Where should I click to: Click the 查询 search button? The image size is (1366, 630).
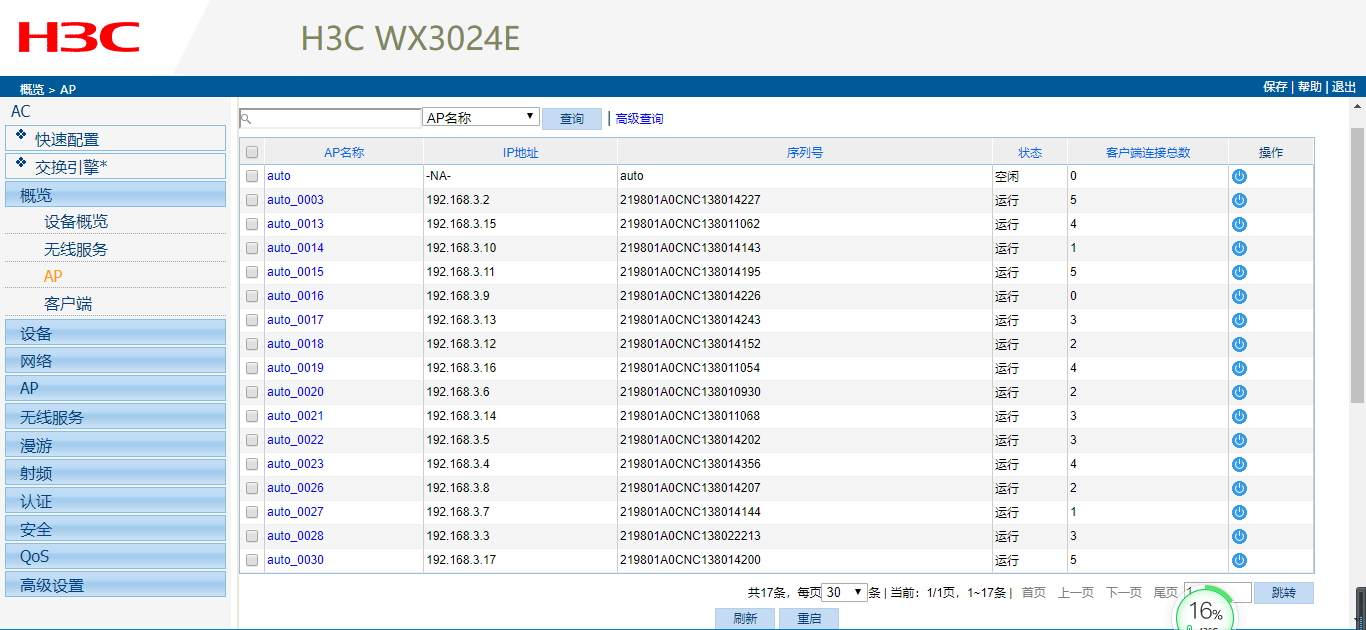(572, 119)
